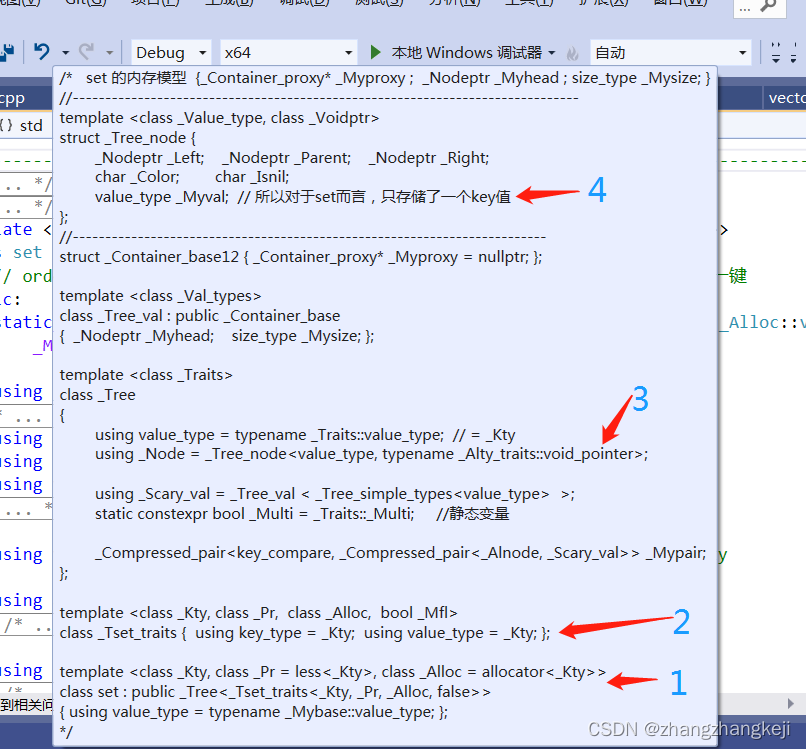This screenshot has height=749, width=806.
Task: Open the x64 platform combo box
Action: 288,52
